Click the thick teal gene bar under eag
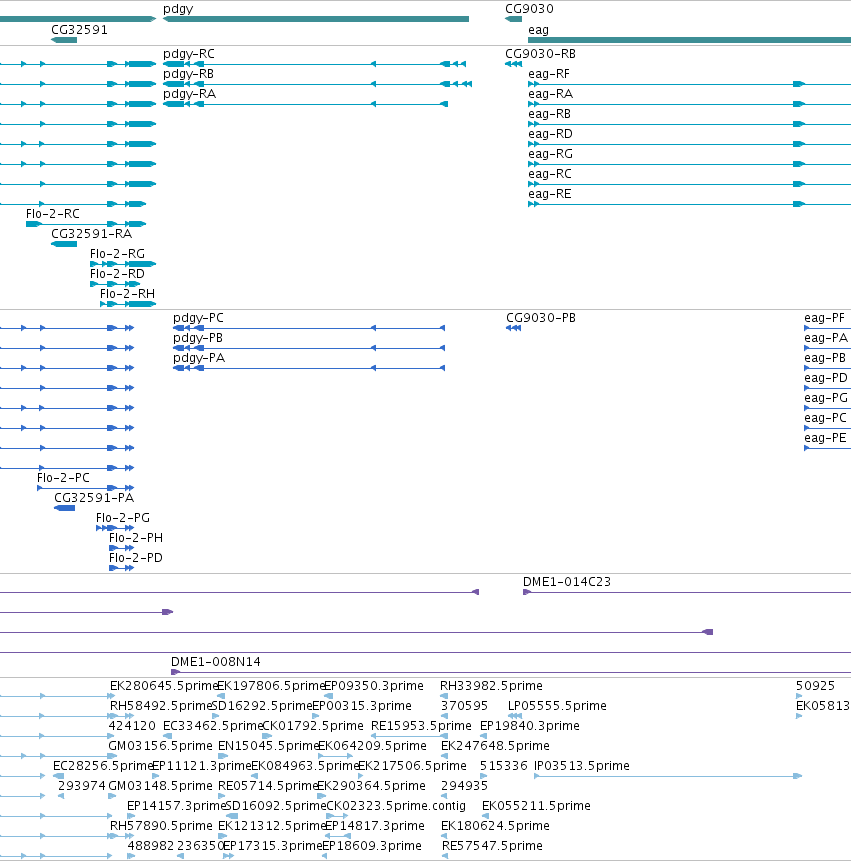851x861 pixels. click(x=690, y=40)
